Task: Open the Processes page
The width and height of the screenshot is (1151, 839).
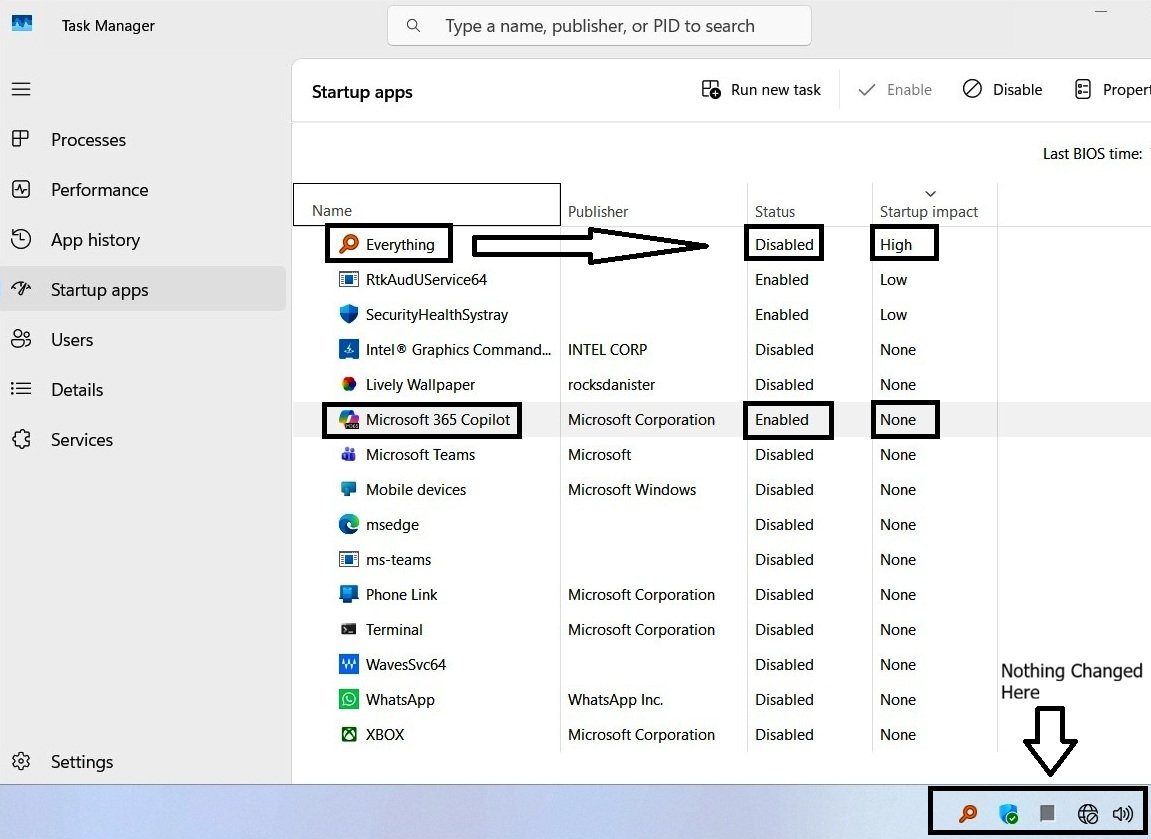Action: click(x=143, y=139)
